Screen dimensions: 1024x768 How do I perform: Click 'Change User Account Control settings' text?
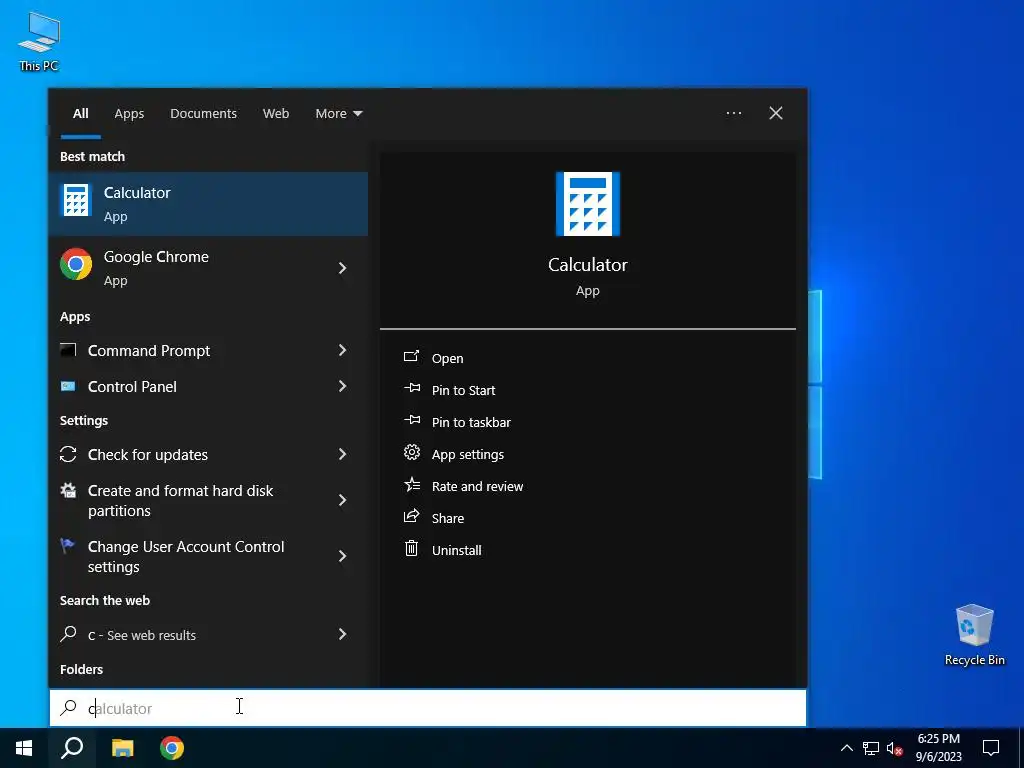[x=186, y=556]
